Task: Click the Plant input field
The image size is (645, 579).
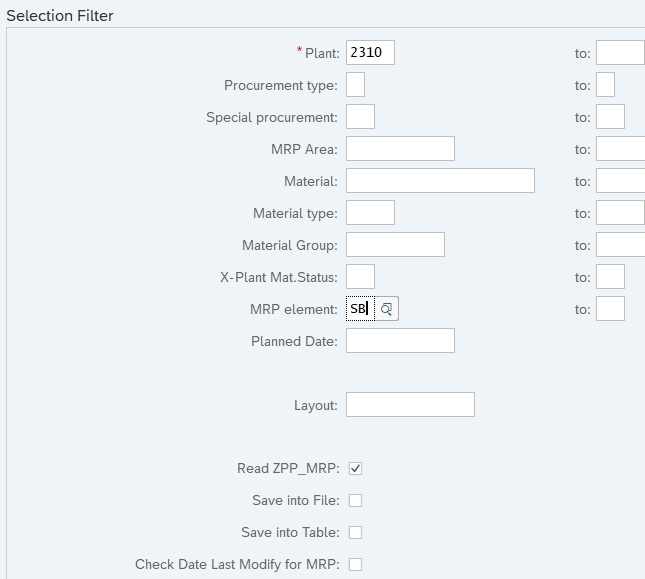Action: [370, 53]
